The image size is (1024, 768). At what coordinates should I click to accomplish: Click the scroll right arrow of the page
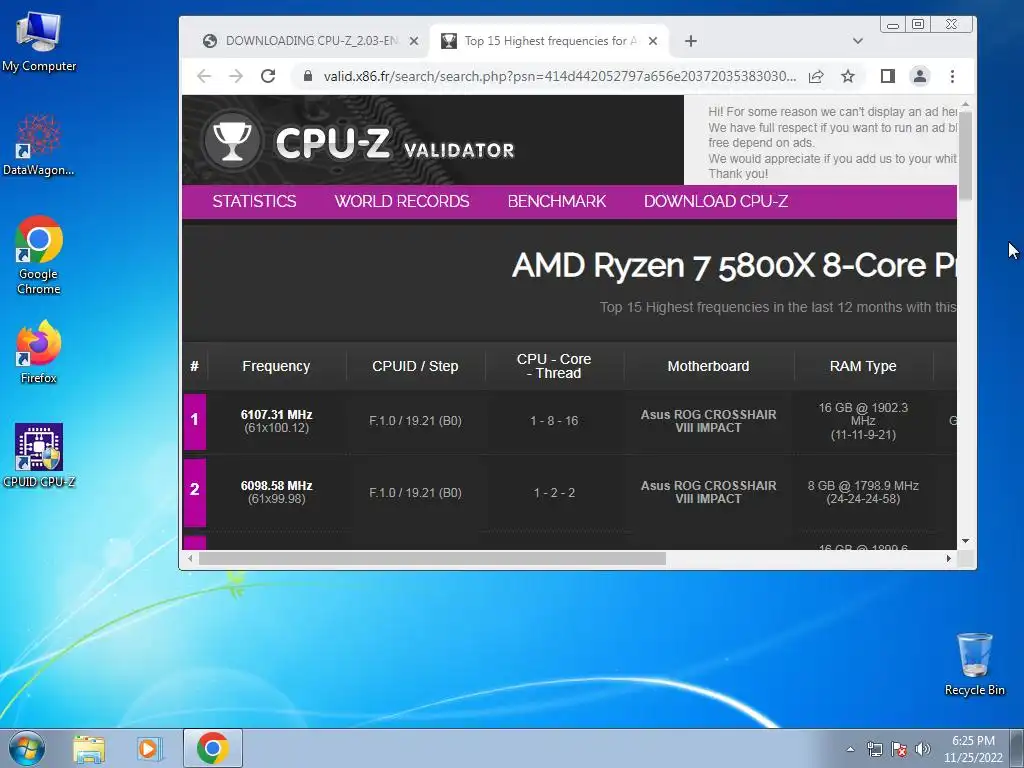(x=949, y=558)
